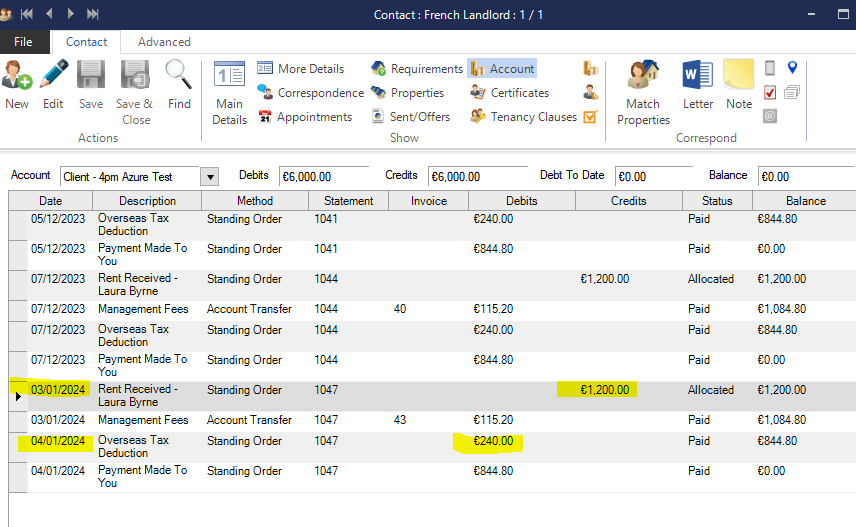Go to next record arrow
This screenshot has width=856, height=527.
[70, 14]
